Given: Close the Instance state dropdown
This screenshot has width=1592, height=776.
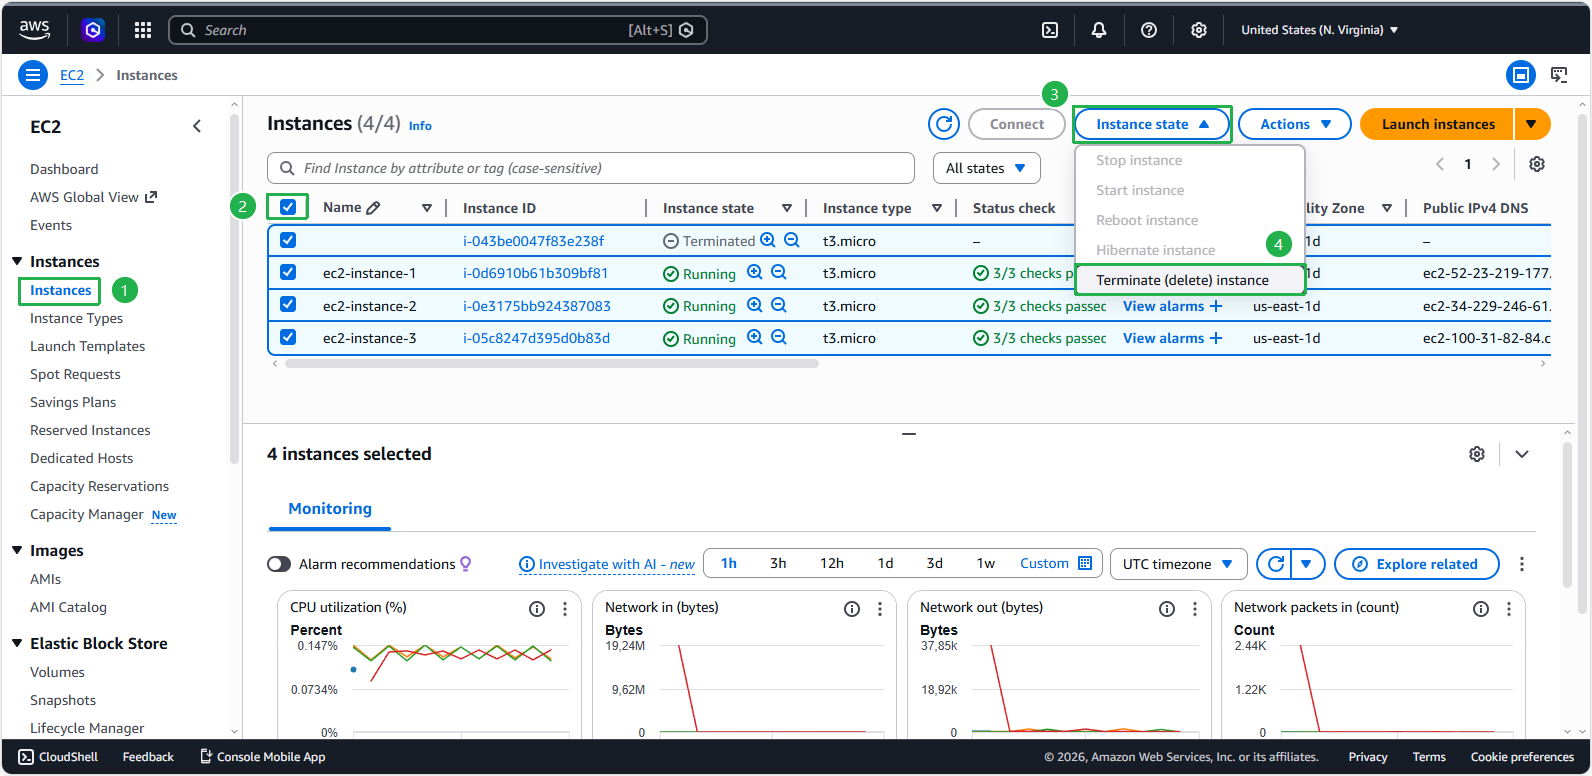Looking at the screenshot, I should [1152, 124].
